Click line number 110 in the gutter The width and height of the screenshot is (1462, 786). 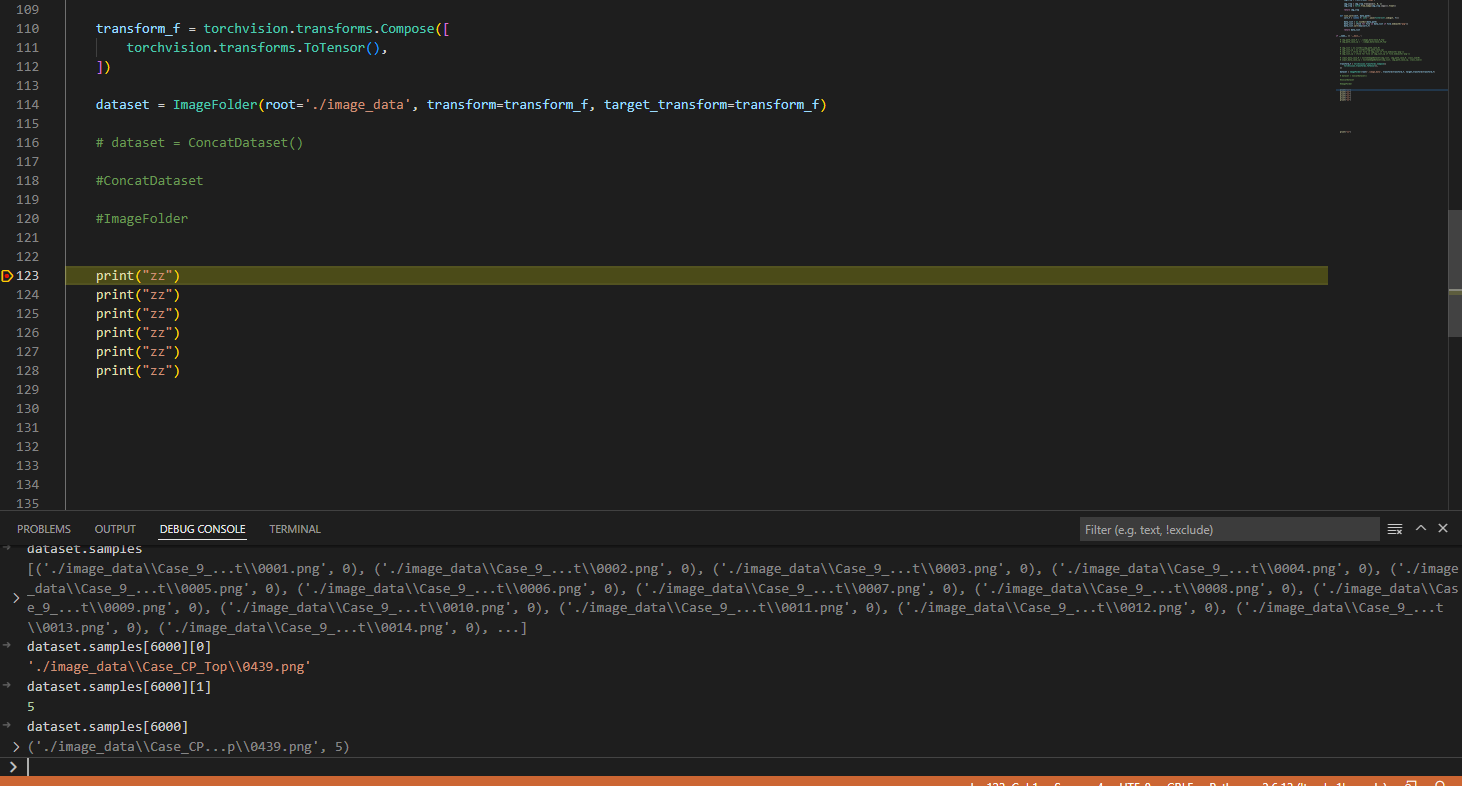tap(28, 28)
